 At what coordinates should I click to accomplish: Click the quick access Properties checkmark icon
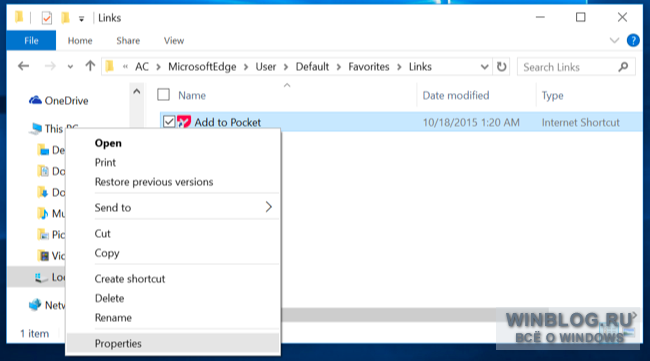click(47, 18)
